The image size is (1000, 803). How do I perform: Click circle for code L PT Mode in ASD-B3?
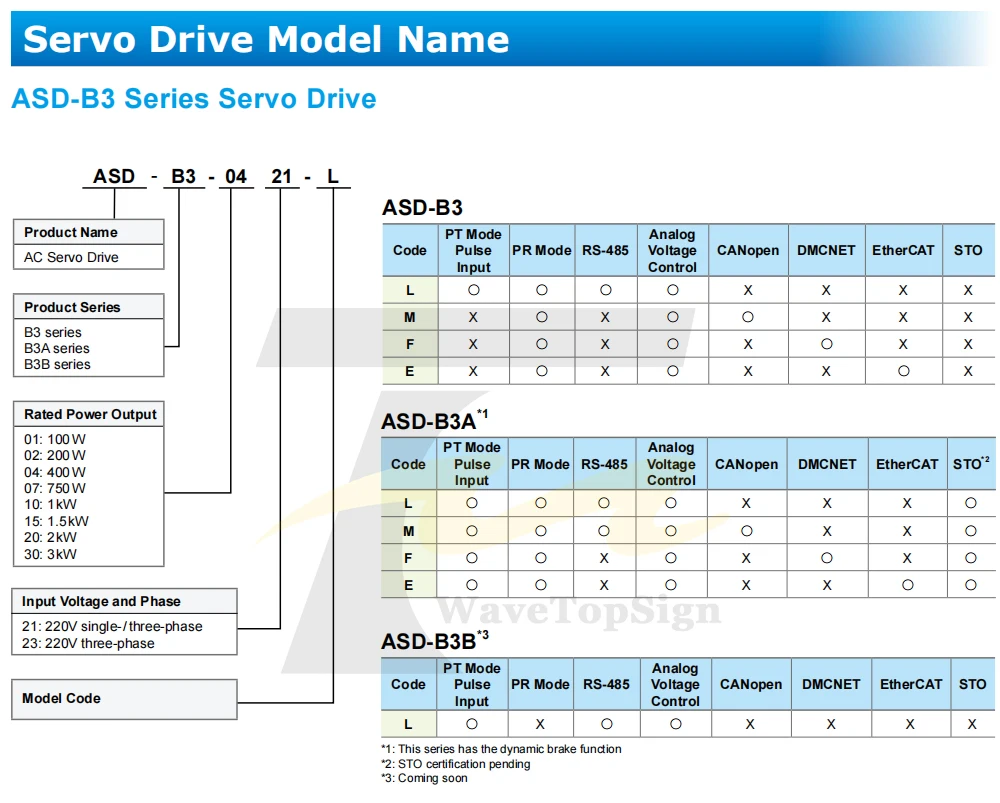pos(473,290)
